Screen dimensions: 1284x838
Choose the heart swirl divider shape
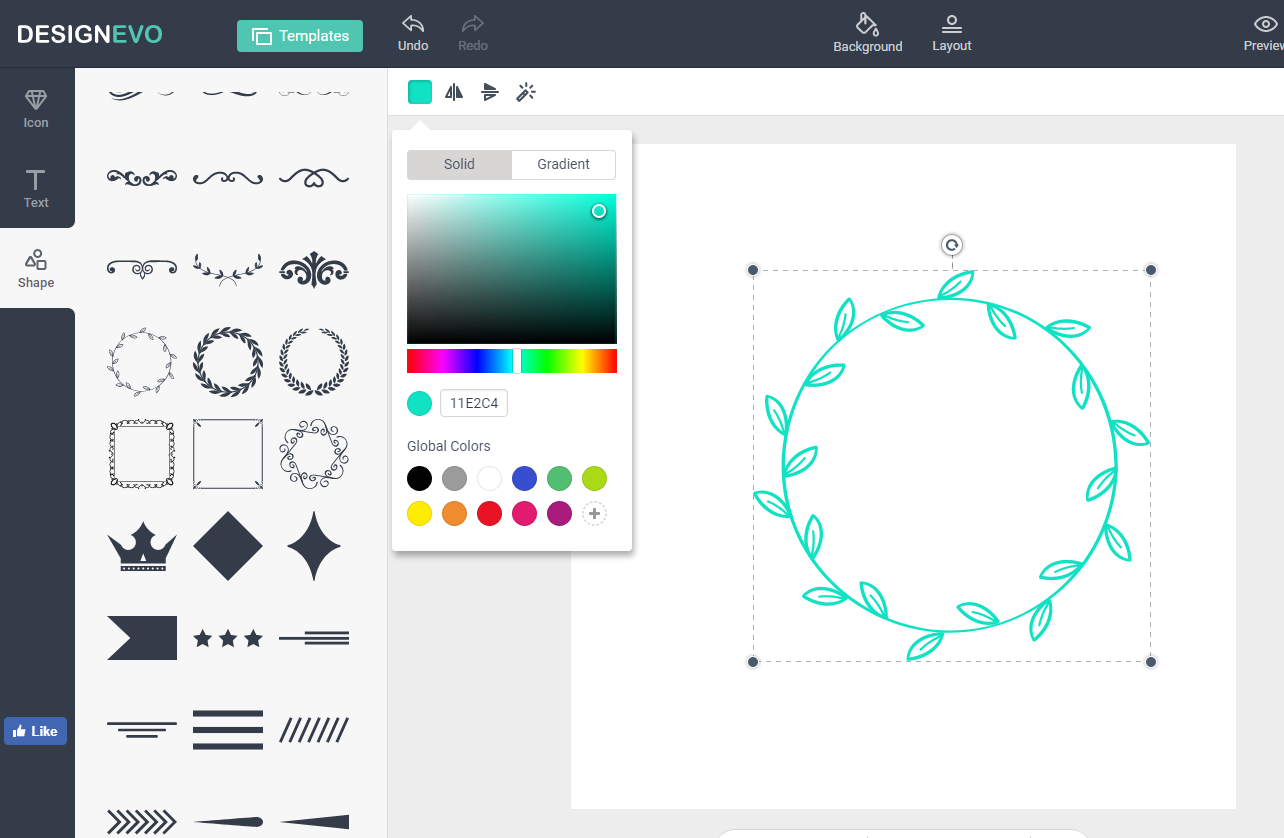pos(314,178)
